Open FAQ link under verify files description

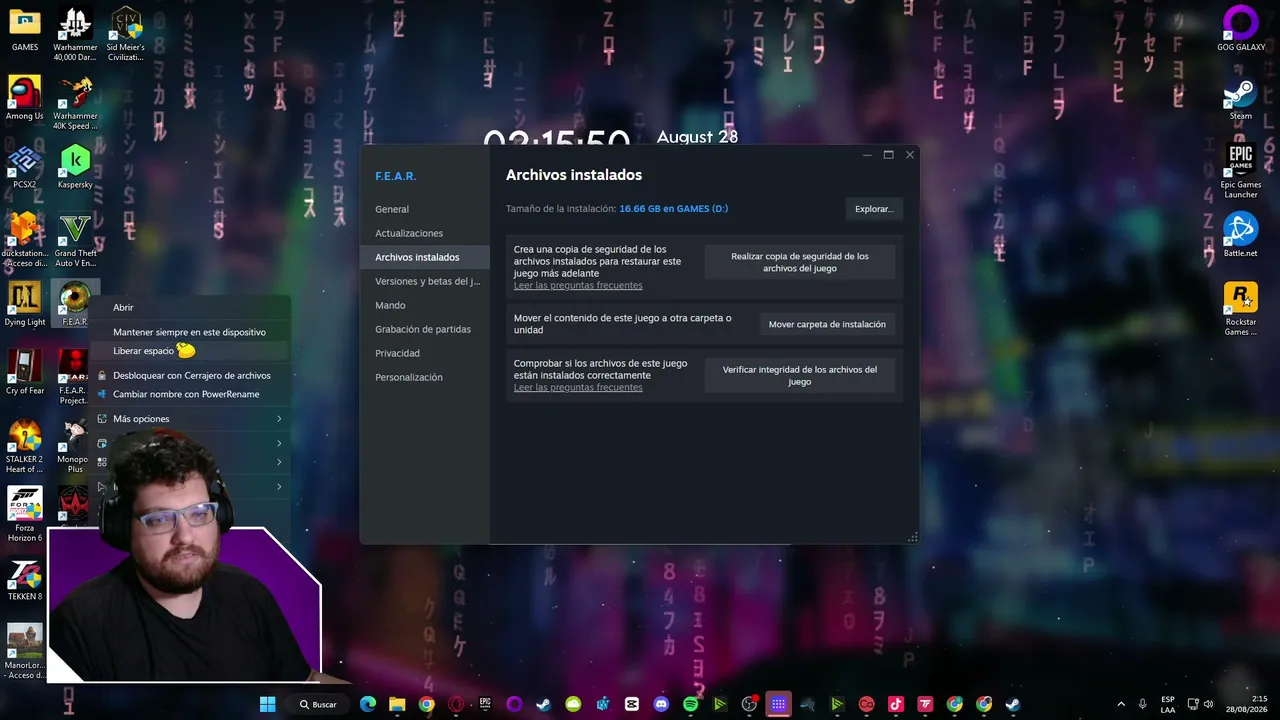(578, 388)
